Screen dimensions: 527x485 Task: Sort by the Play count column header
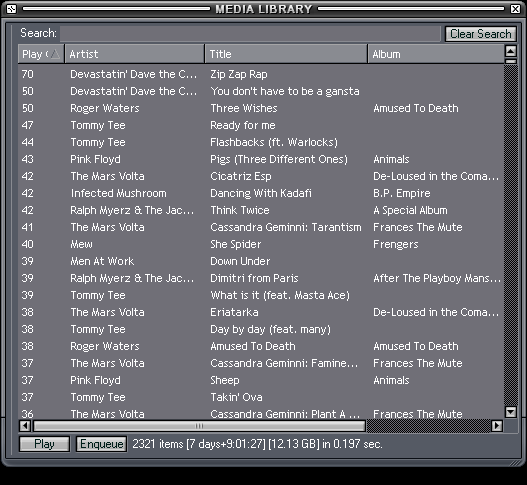point(41,54)
